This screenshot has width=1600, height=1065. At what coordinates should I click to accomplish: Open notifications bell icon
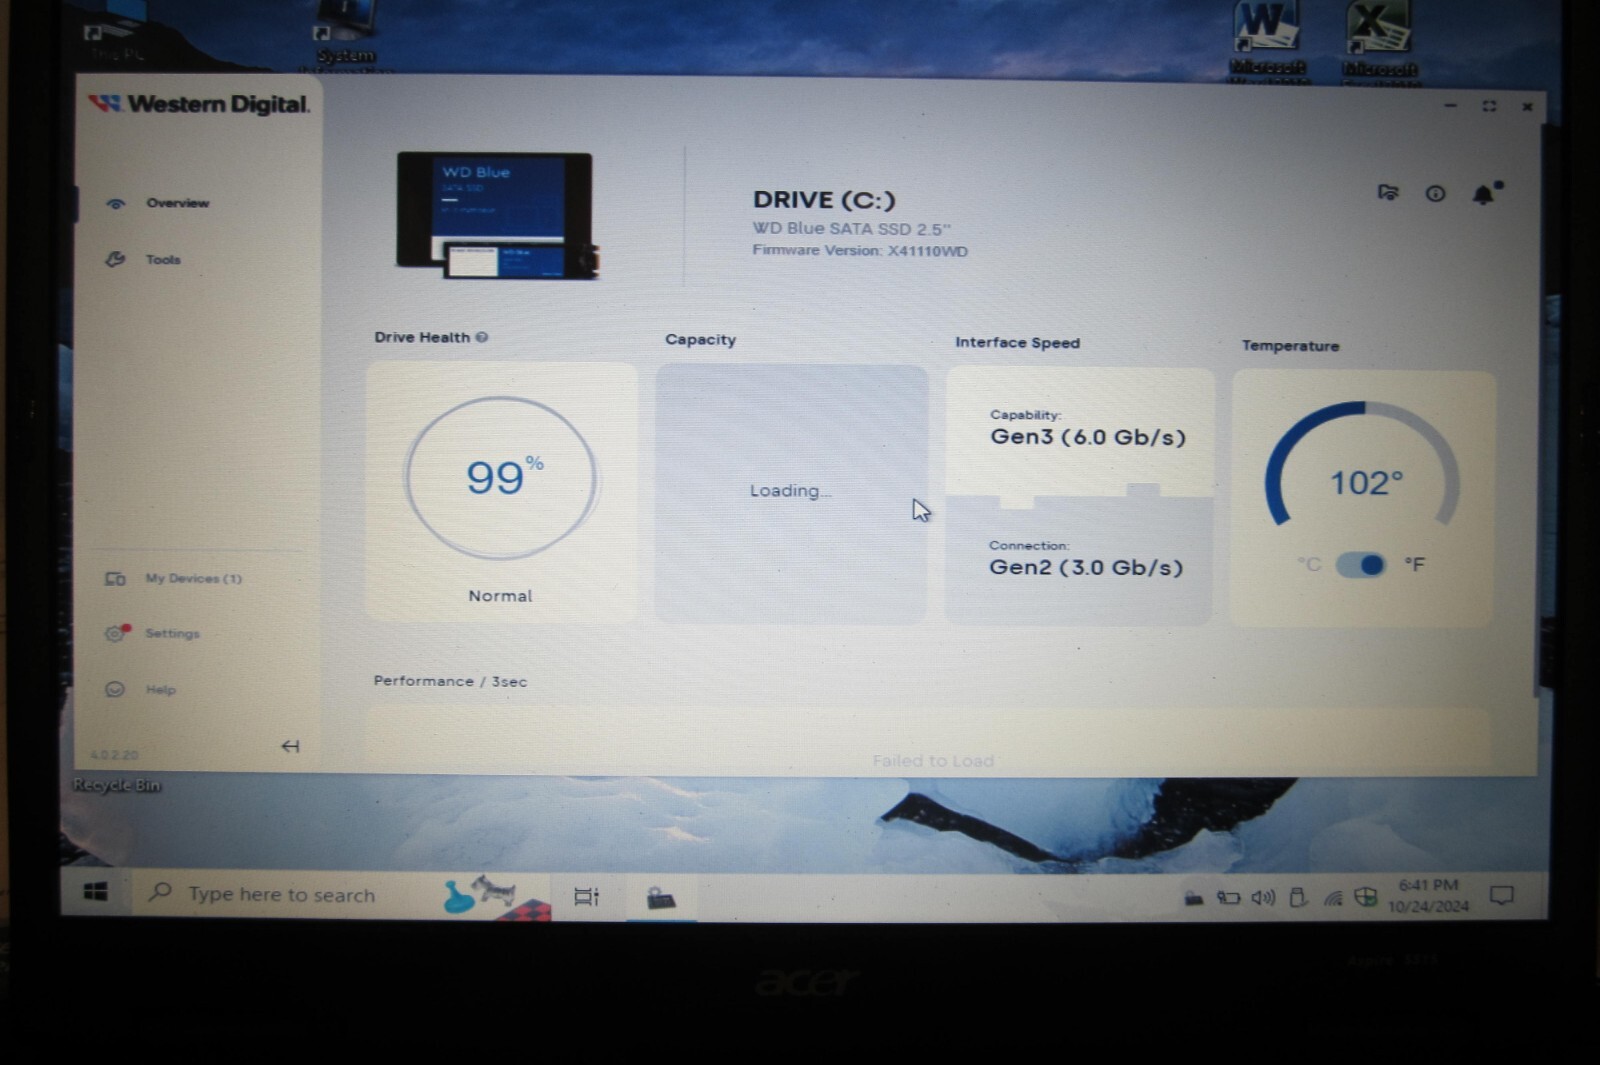(x=1486, y=193)
